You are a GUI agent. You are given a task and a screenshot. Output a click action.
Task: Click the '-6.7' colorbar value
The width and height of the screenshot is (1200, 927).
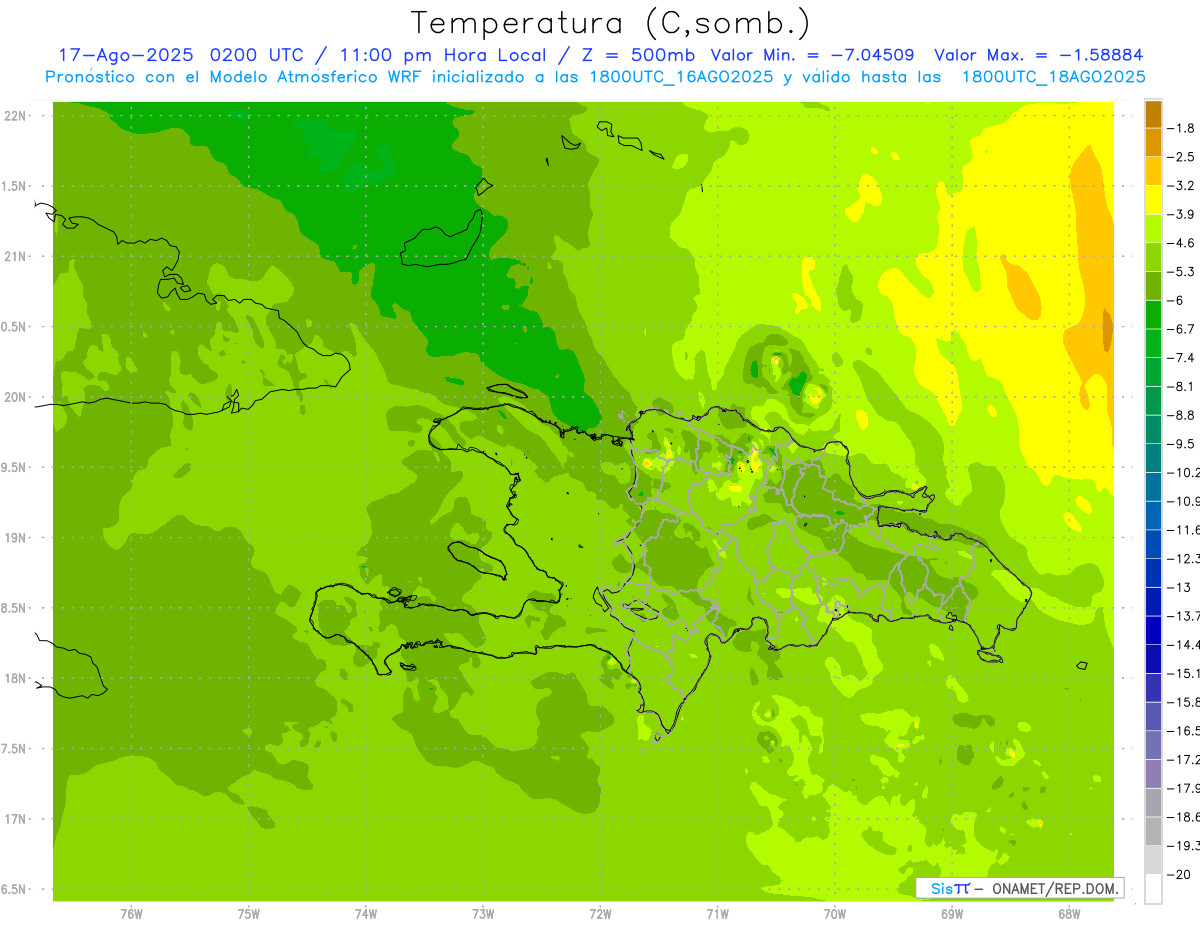[x=1182, y=329]
